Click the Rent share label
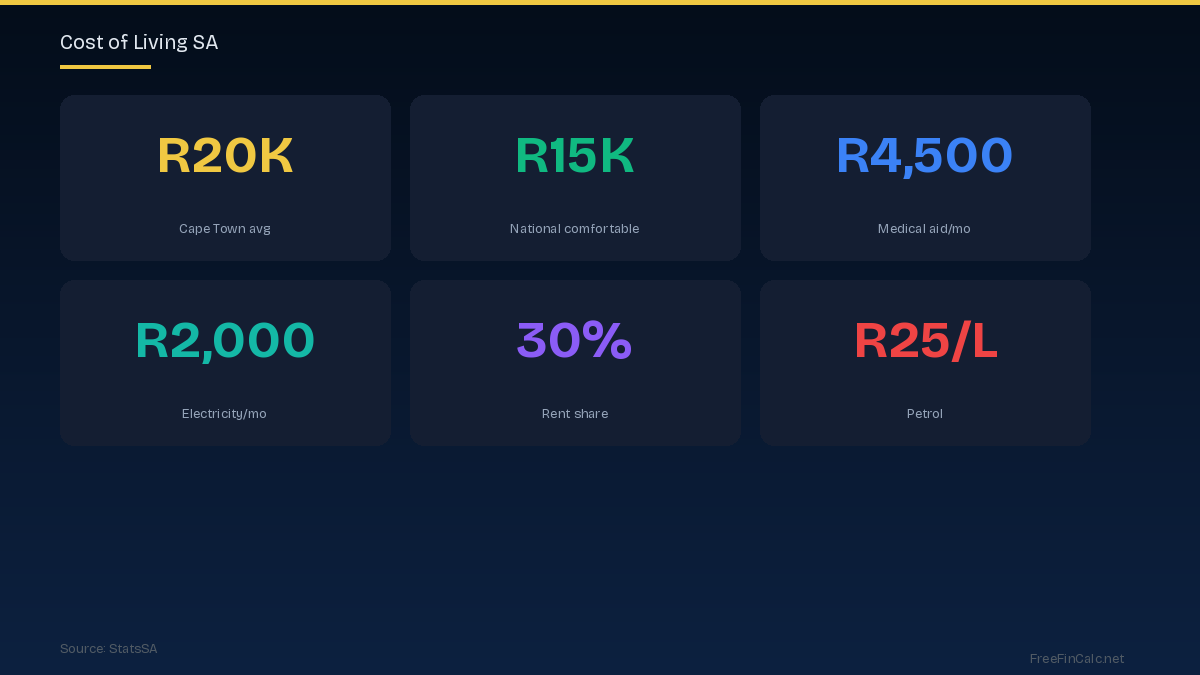This screenshot has width=1200, height=675. click(x=575, y=414)
